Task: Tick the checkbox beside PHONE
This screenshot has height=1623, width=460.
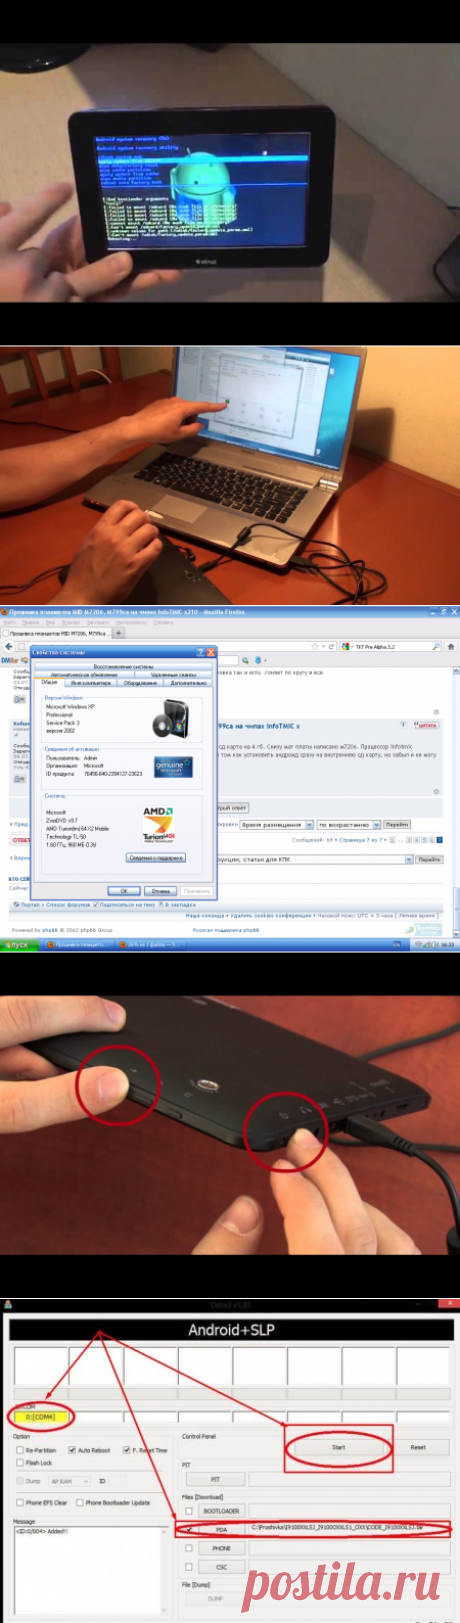Action: coord(189,1548)
